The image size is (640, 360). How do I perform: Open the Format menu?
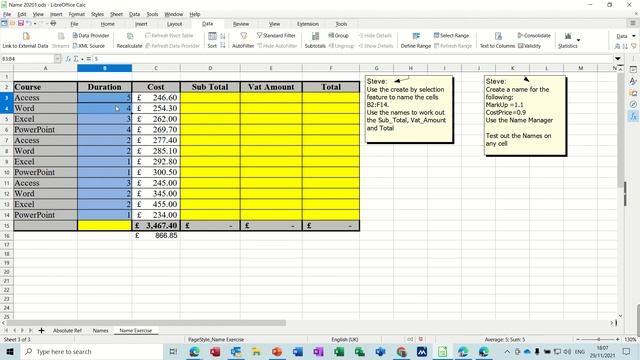77,14
